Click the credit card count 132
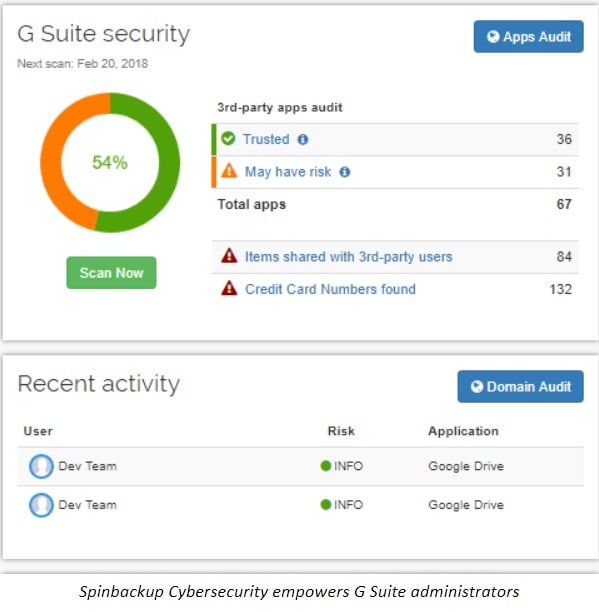Image resolution: width=599 pixels, height=612 pixels. coord(560,289)
